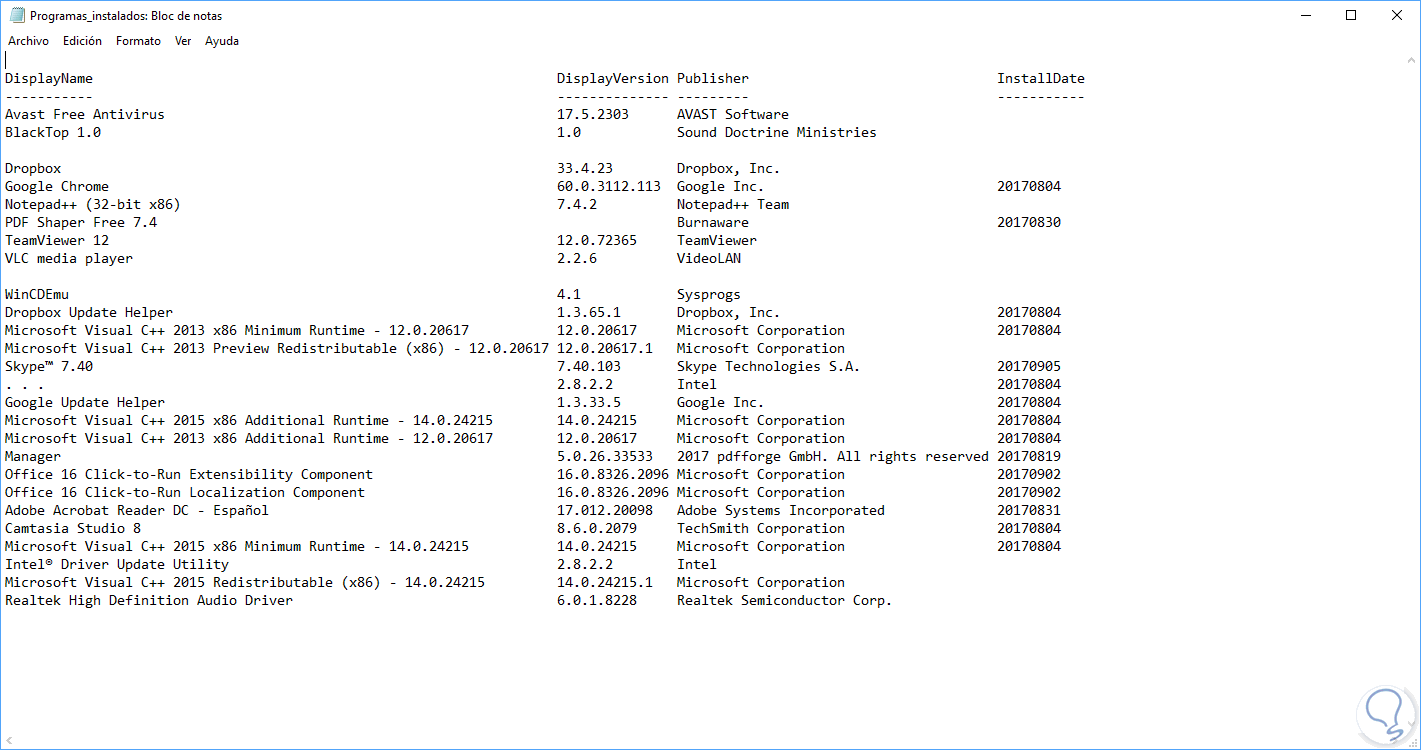Open the Ayuda menu
The image size is (1421, 750).
tap(222, 41)
